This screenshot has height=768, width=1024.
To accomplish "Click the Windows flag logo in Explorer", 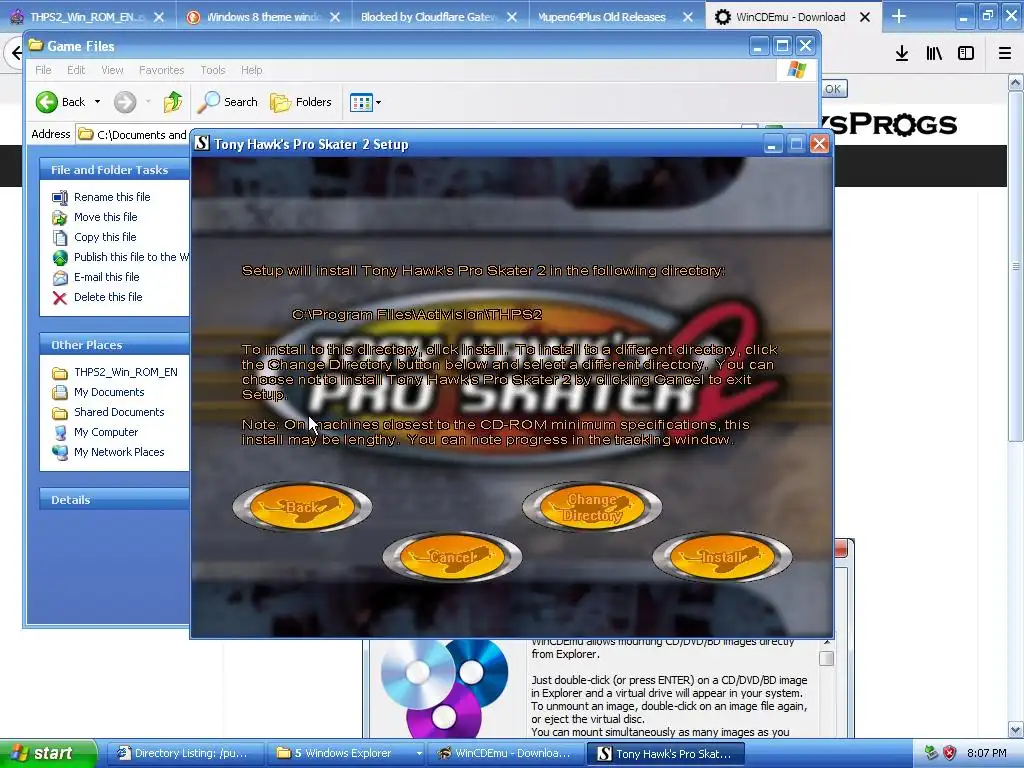I will (x=797, y=70).
